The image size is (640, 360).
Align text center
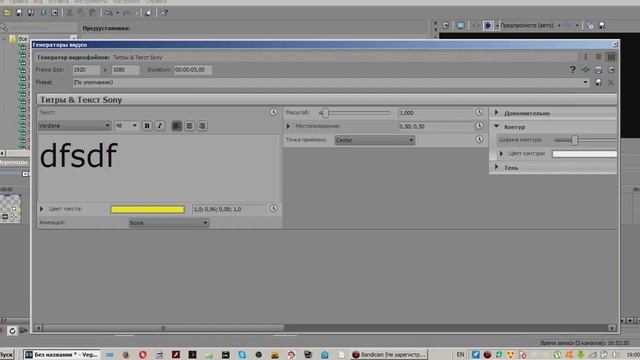click(x=189, y=126)
